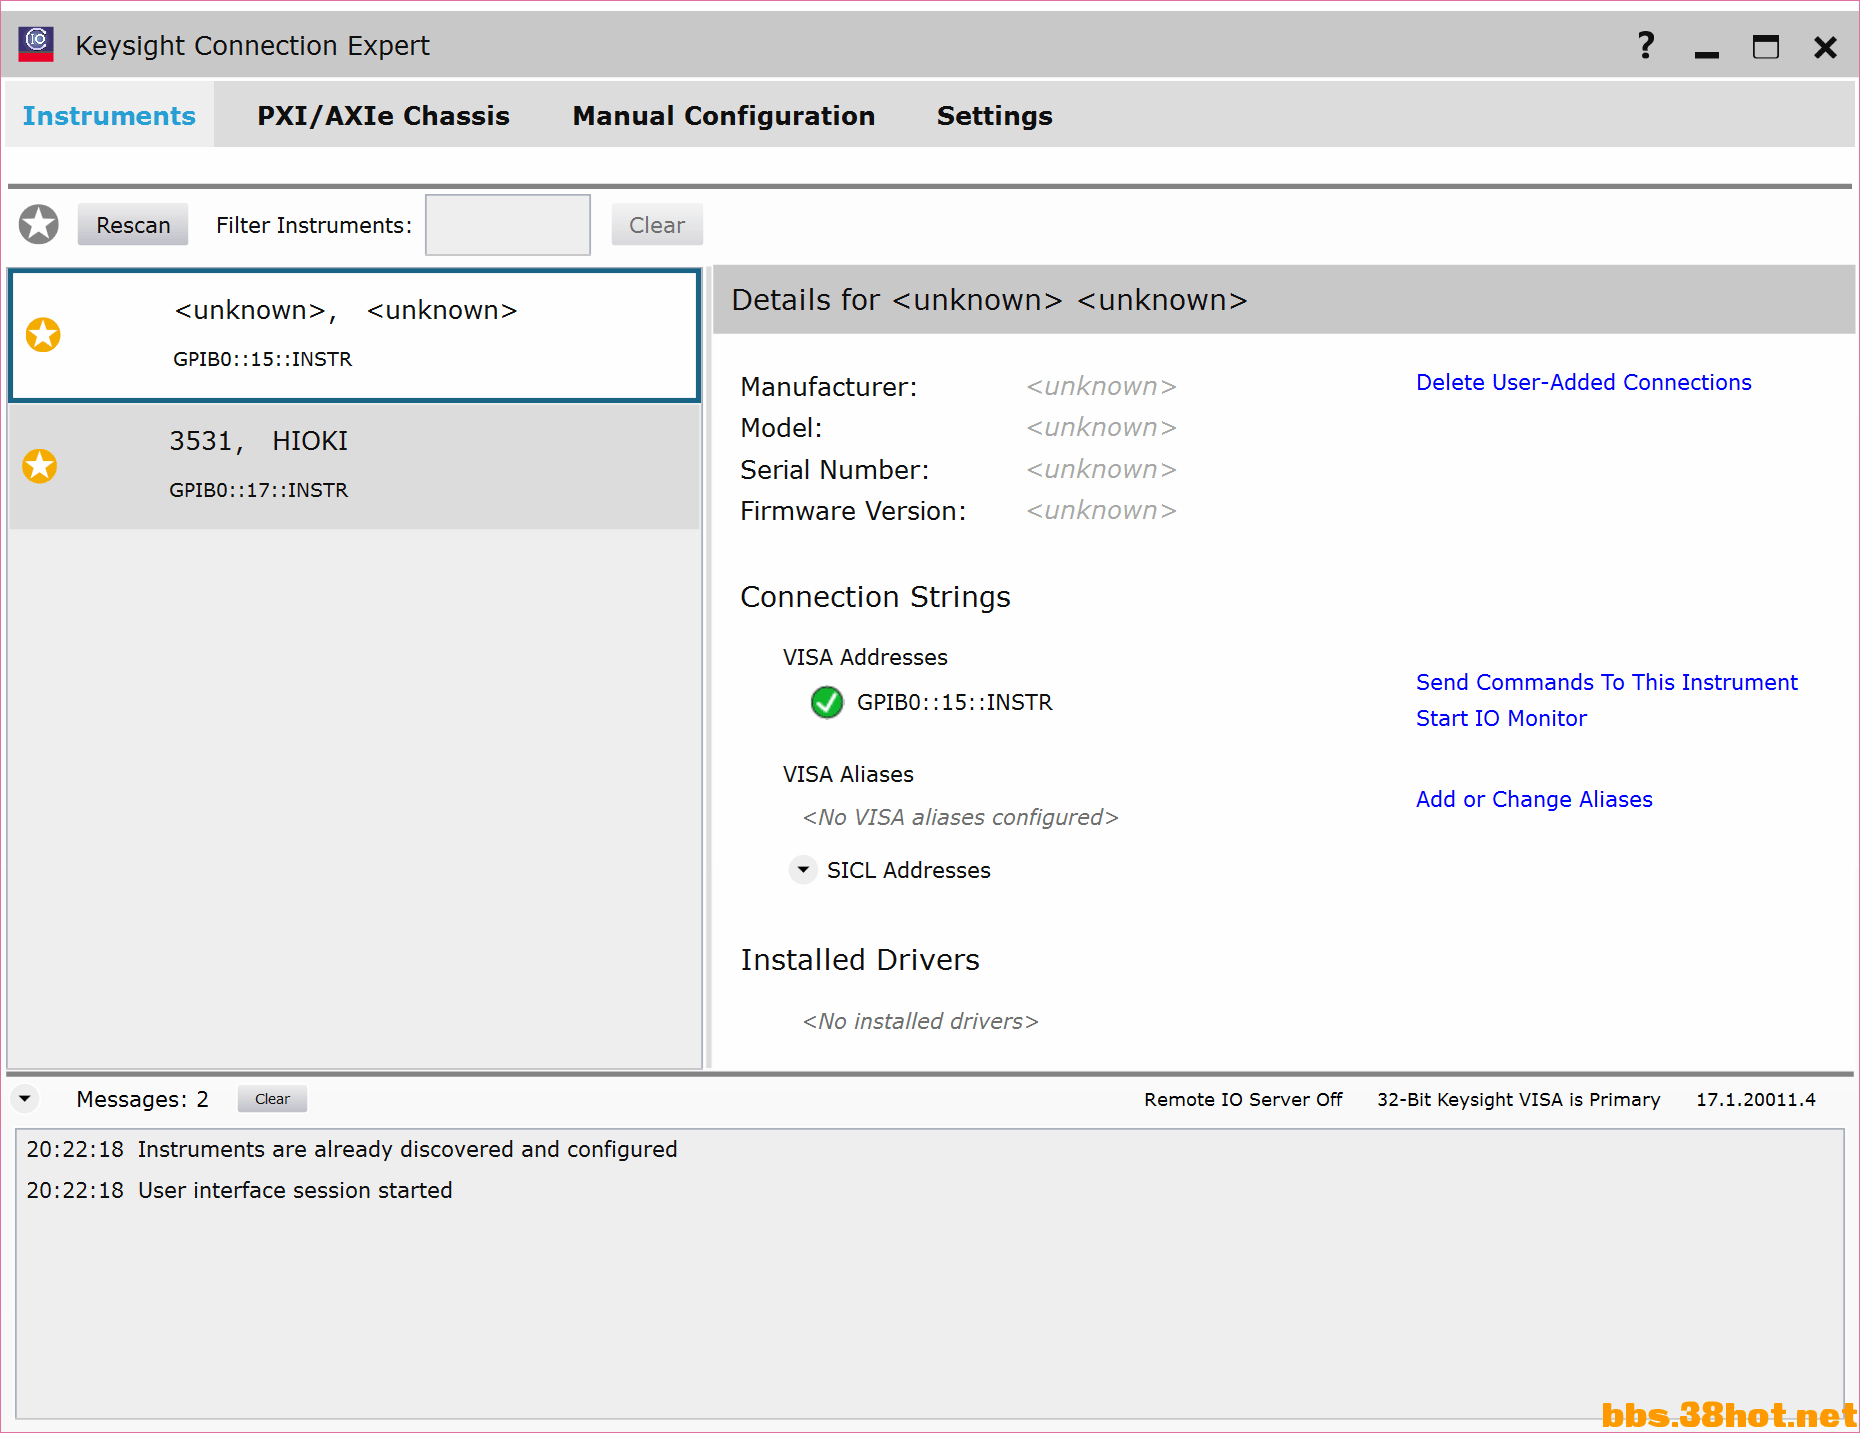Click Delete User-Added Connections link
This screenshot has width=1860, height=1433.
1583,382
